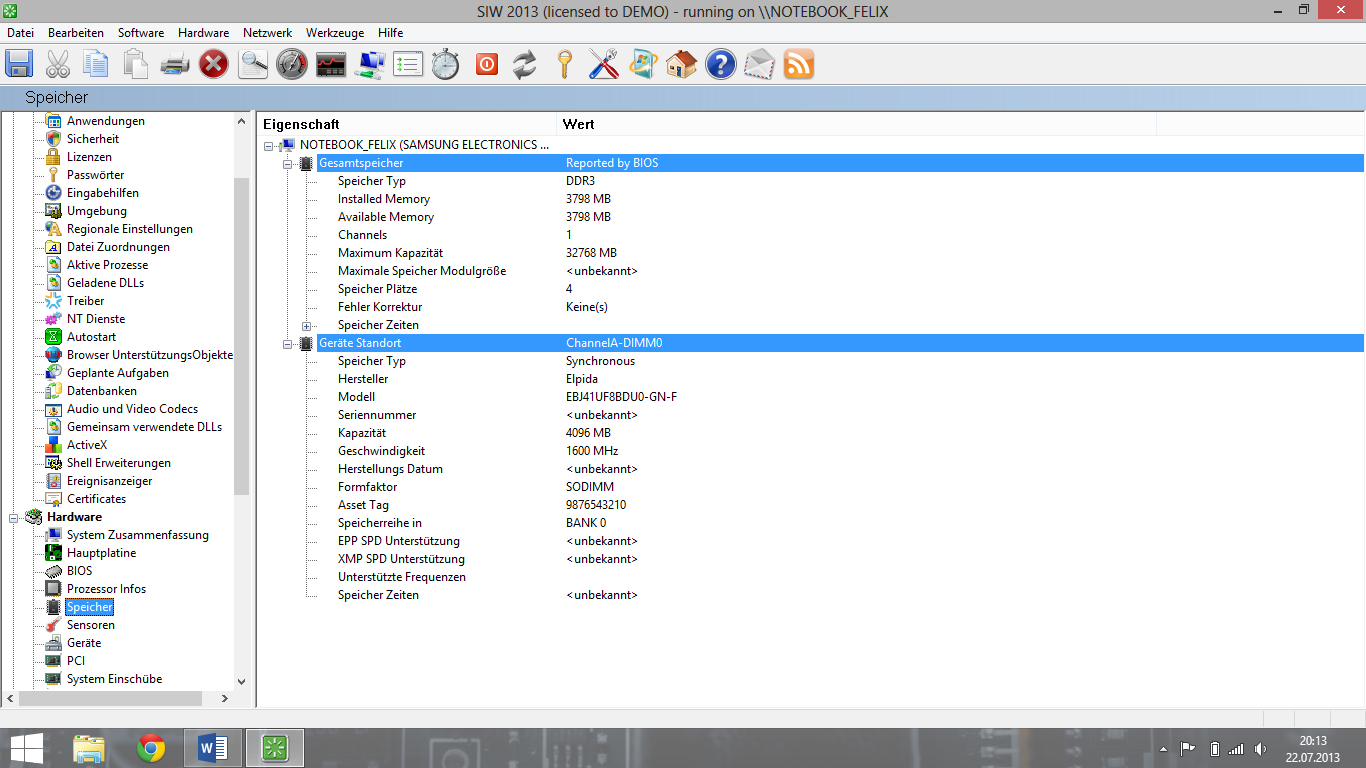Click the Cut scissors toolbar icon

point(58,65)
